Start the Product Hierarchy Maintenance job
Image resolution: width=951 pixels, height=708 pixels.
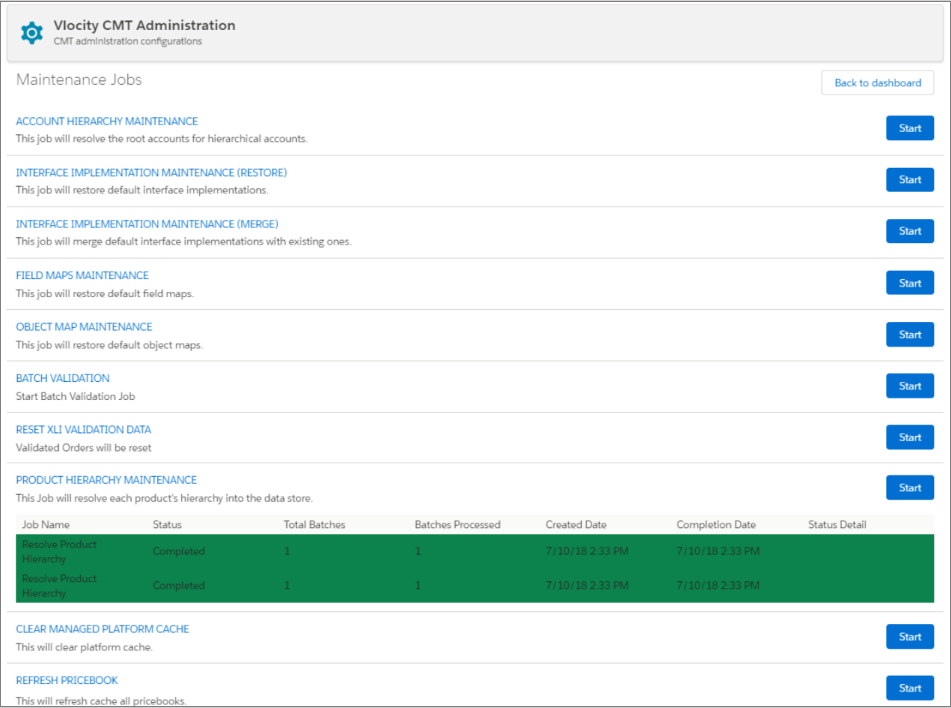point(910,488)
